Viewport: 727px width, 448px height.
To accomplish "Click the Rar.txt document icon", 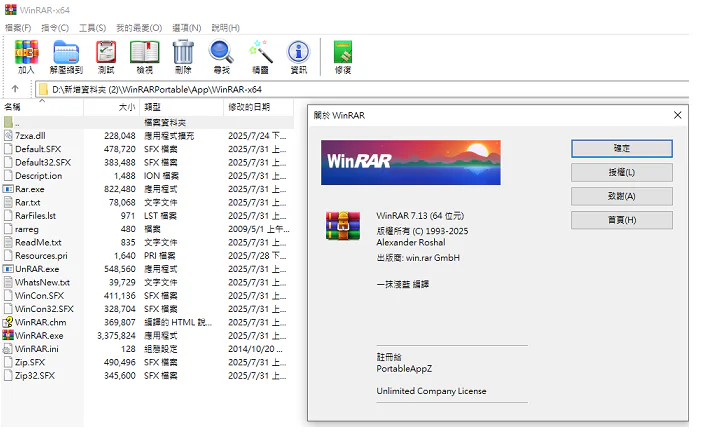I will (8, 202).
